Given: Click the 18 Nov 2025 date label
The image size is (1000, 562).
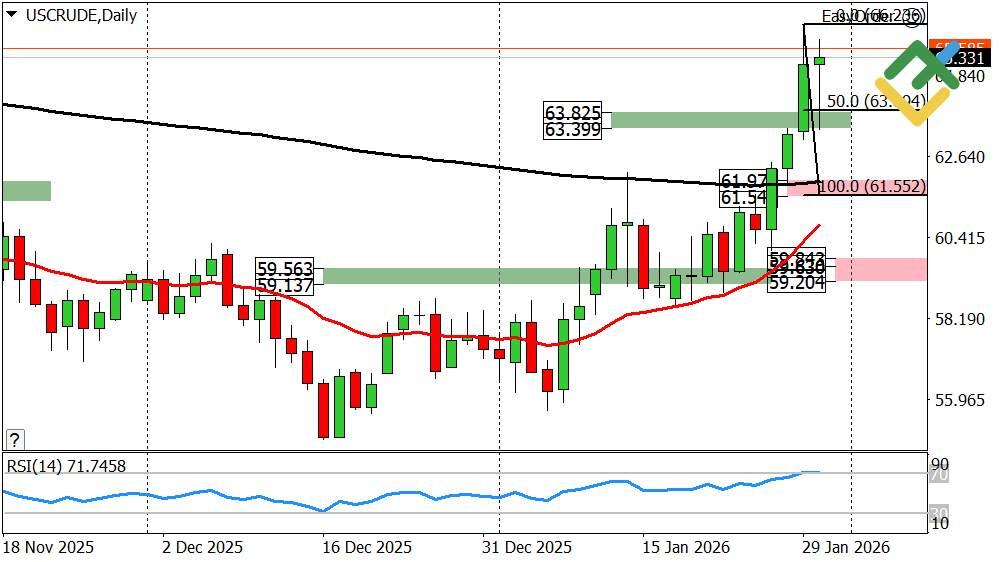Looking at the screenshot, I should click(x=48, y=548).
